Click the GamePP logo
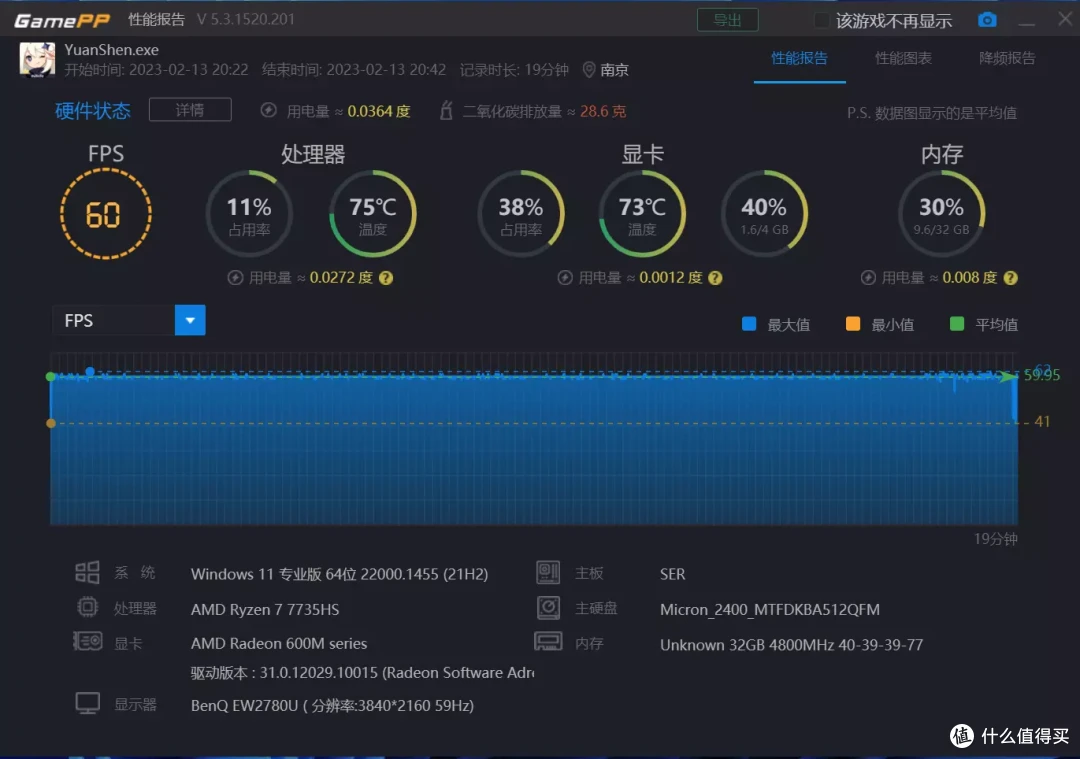Viewport: 1080px width, 759px height. click(62, 21)
